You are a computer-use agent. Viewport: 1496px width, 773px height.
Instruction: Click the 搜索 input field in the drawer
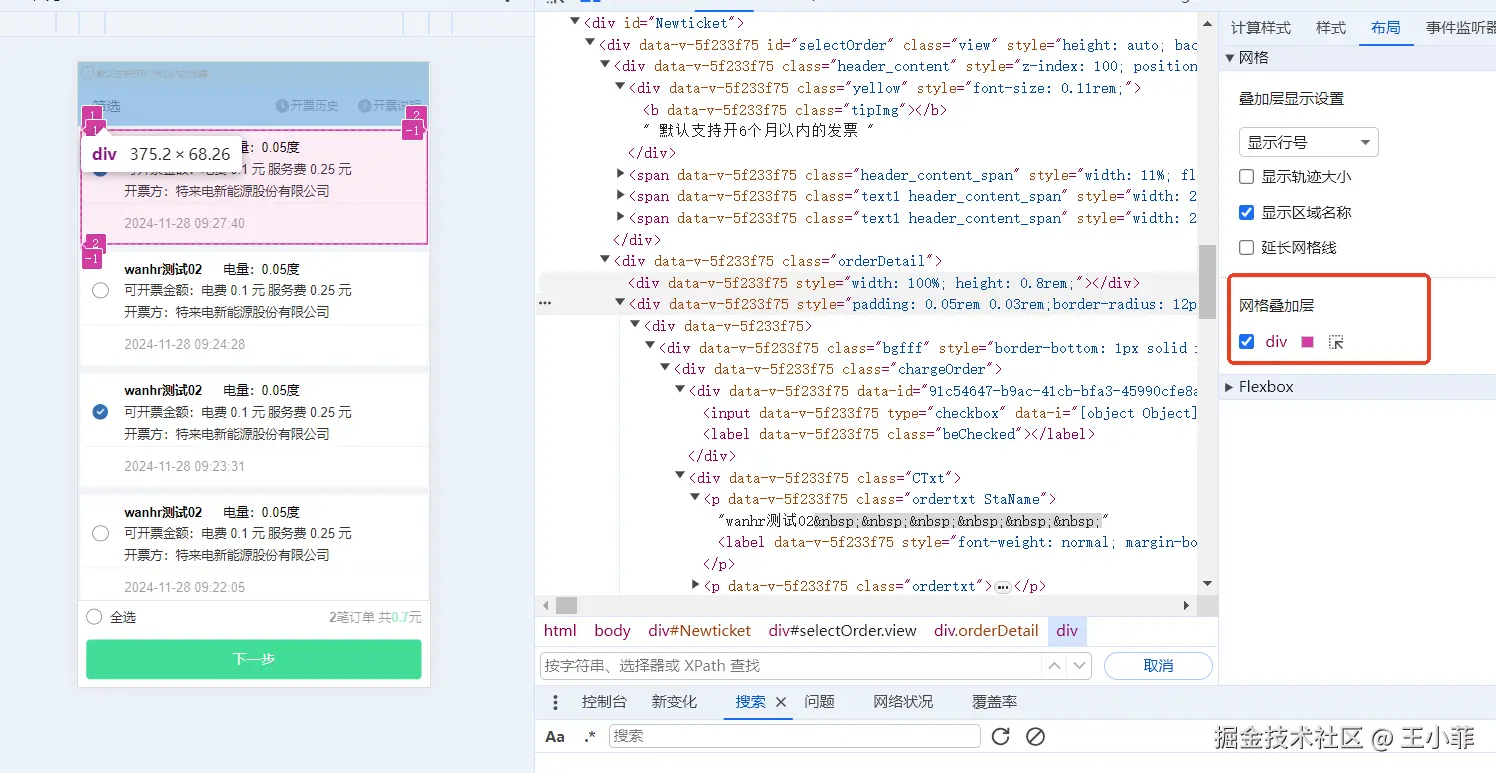click(x=794, y=736)
